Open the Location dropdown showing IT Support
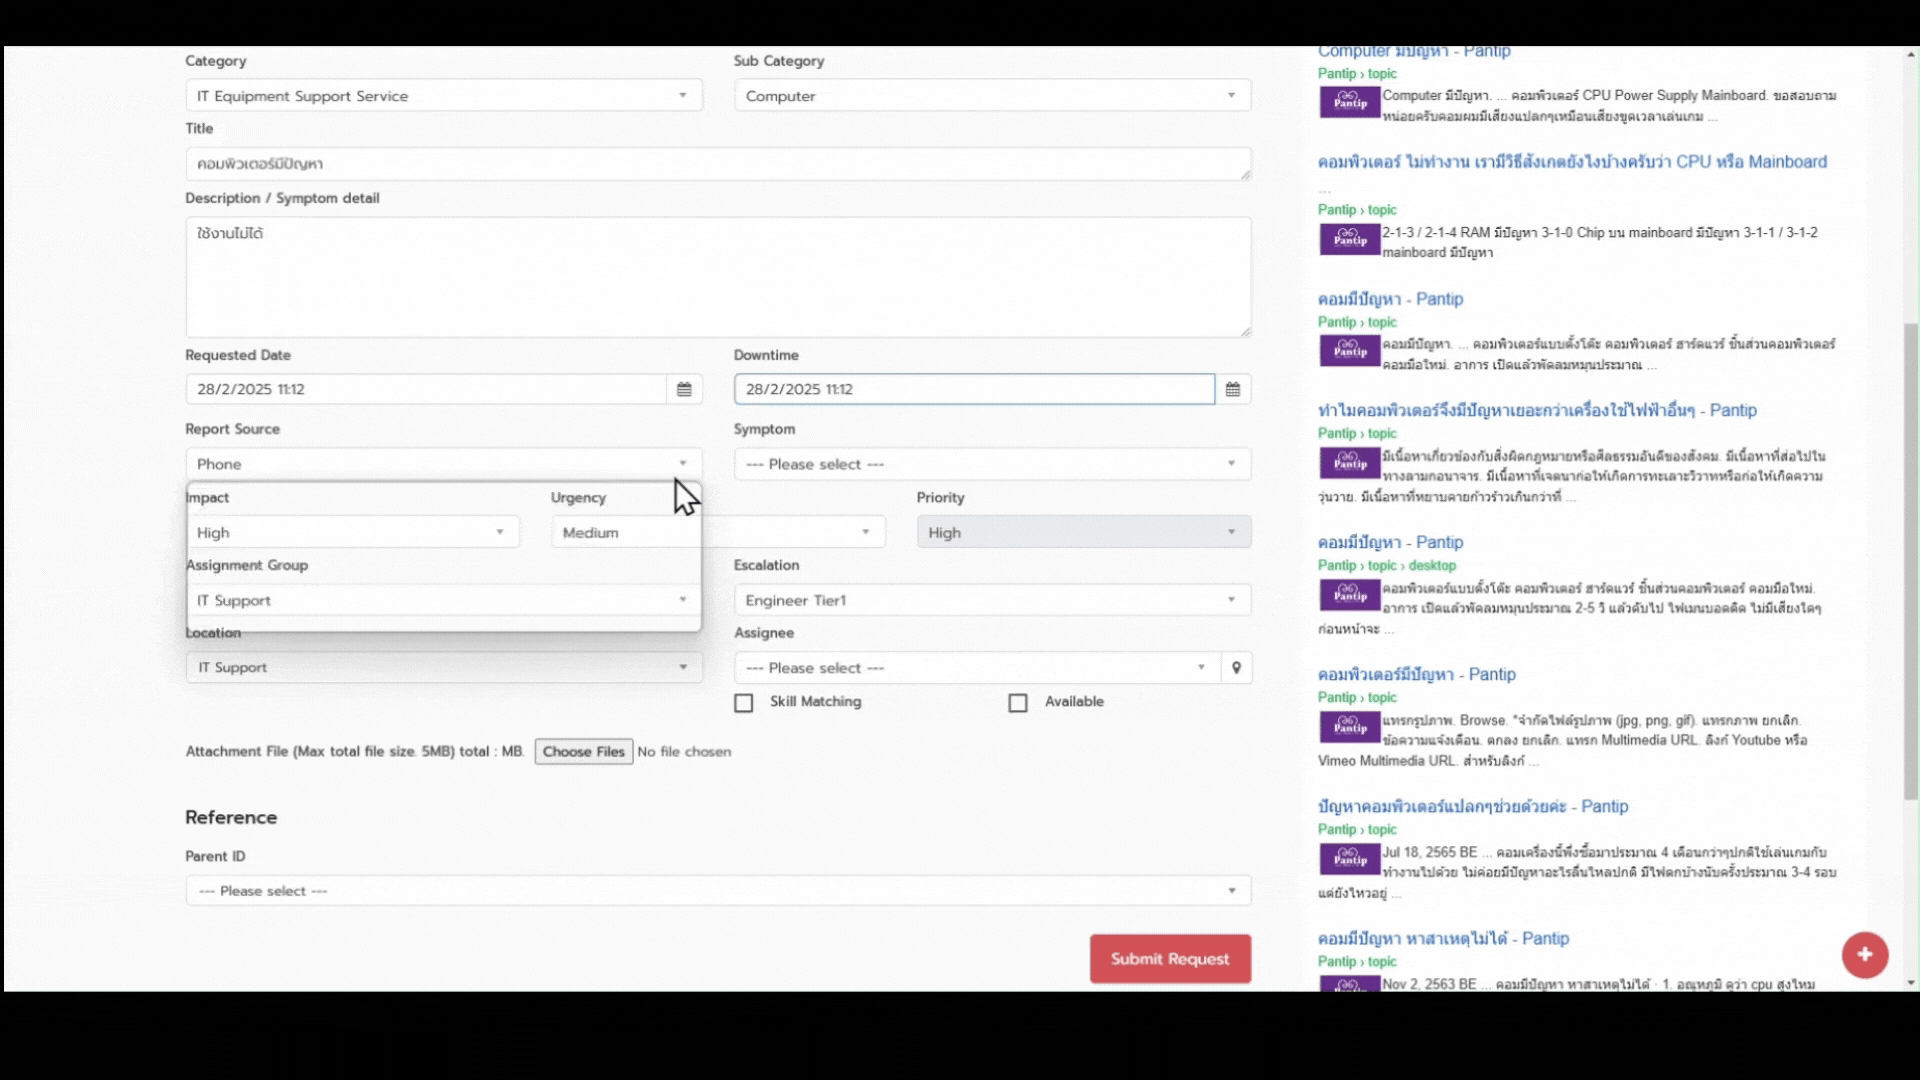The height and width of the screenshot is (1080, 1920). 444,668
